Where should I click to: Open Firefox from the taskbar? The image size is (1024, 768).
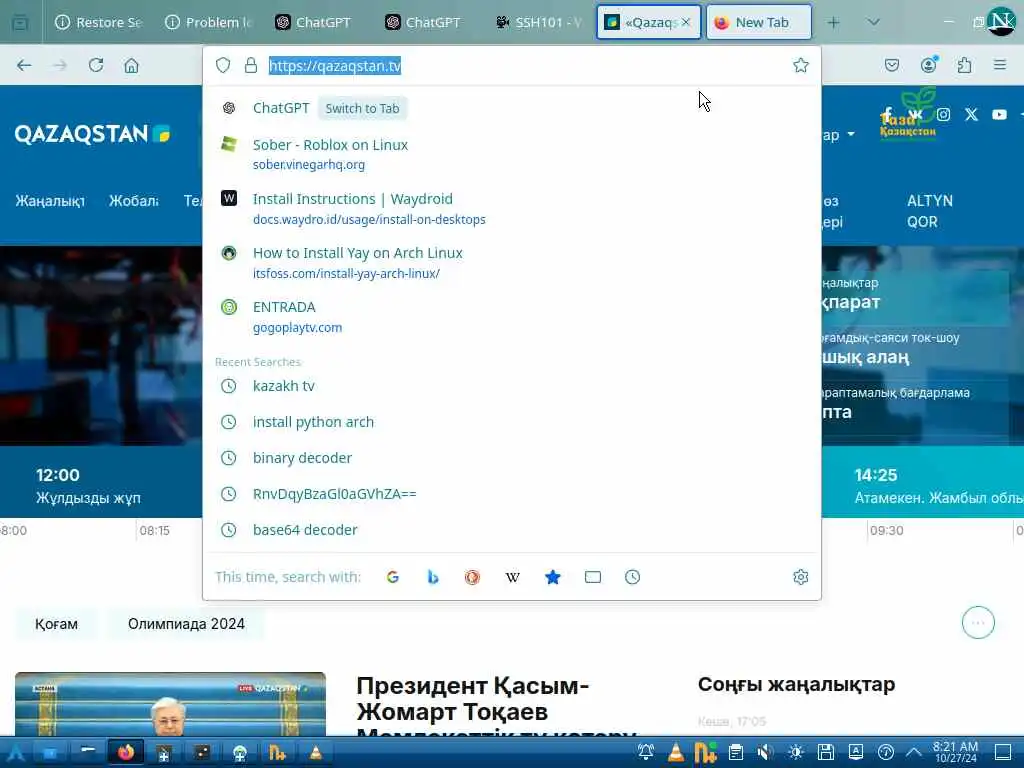(x=126, y=753)
